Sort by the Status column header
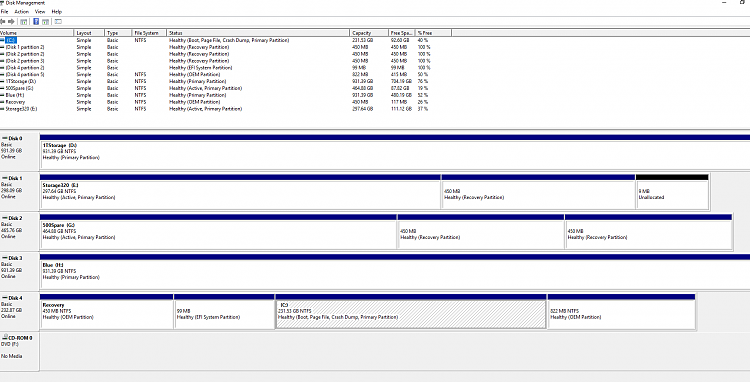 258,33
